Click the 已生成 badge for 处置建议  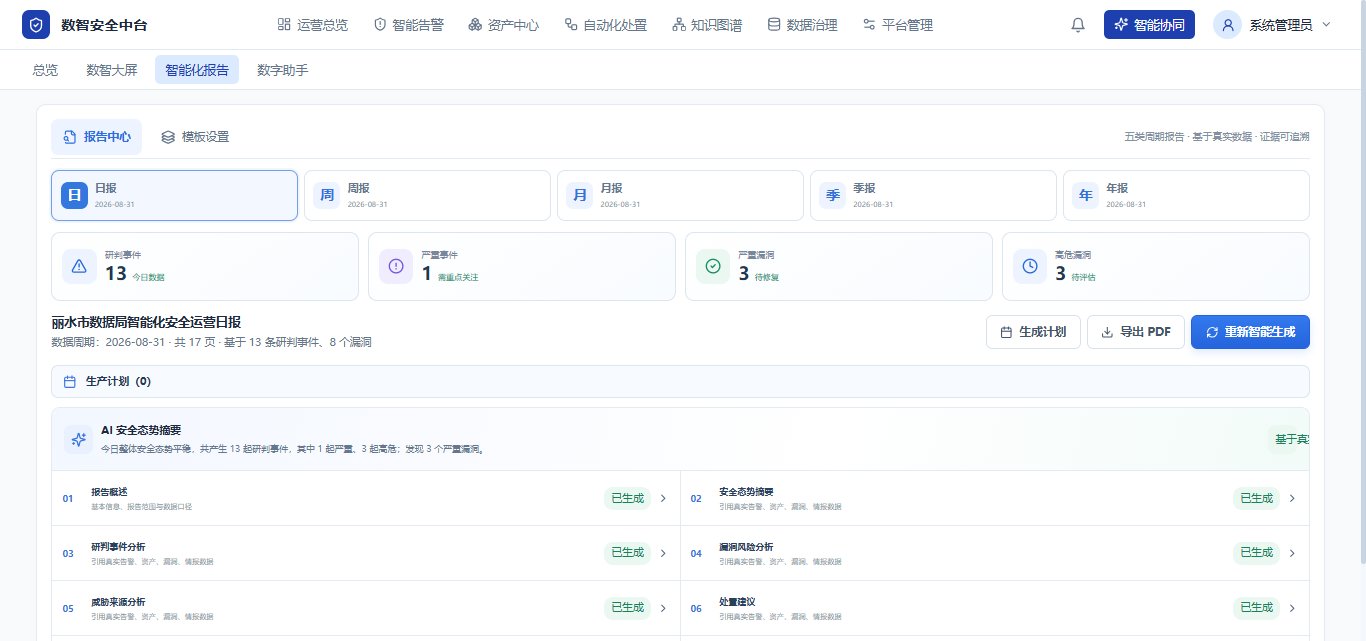pyautogui.click(x=1256, y=607)
